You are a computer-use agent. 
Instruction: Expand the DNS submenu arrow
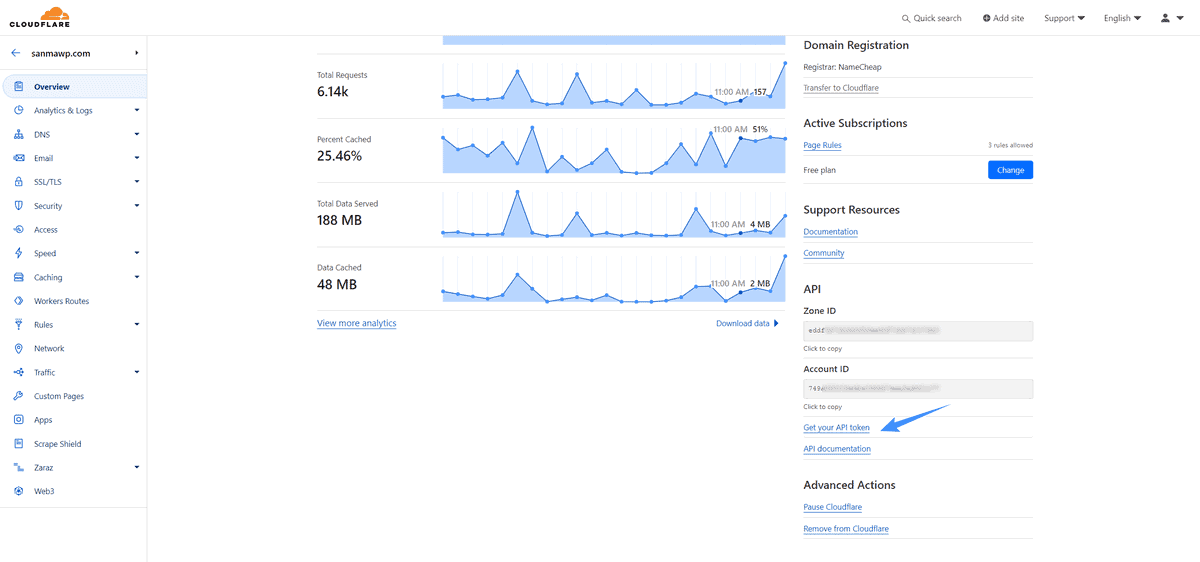(136, 134)
